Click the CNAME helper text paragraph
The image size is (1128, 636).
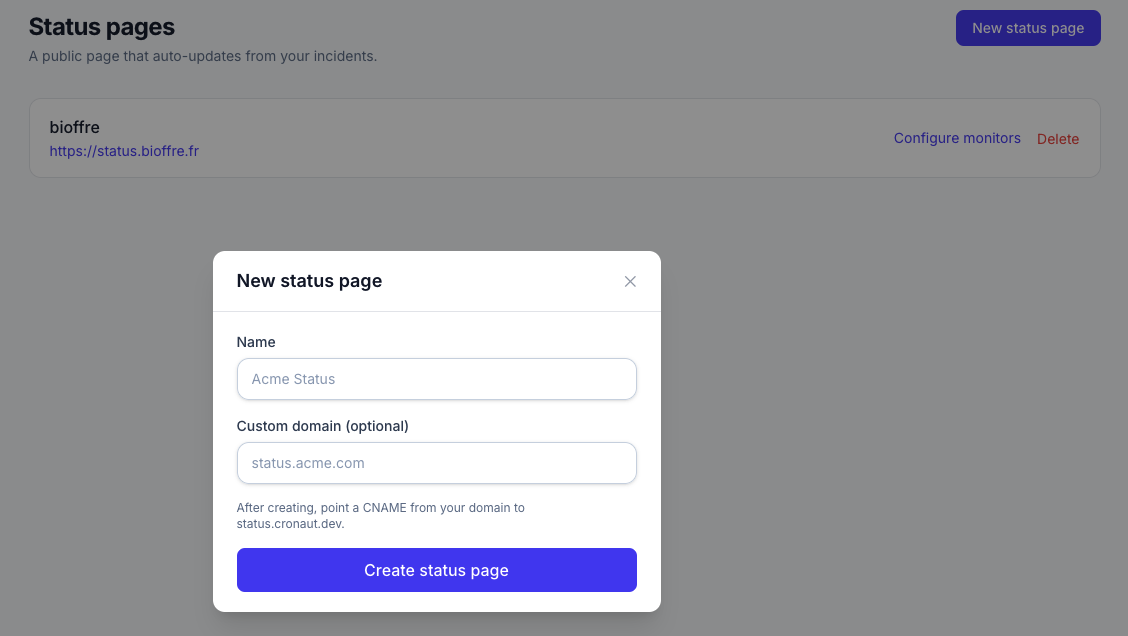381,516
